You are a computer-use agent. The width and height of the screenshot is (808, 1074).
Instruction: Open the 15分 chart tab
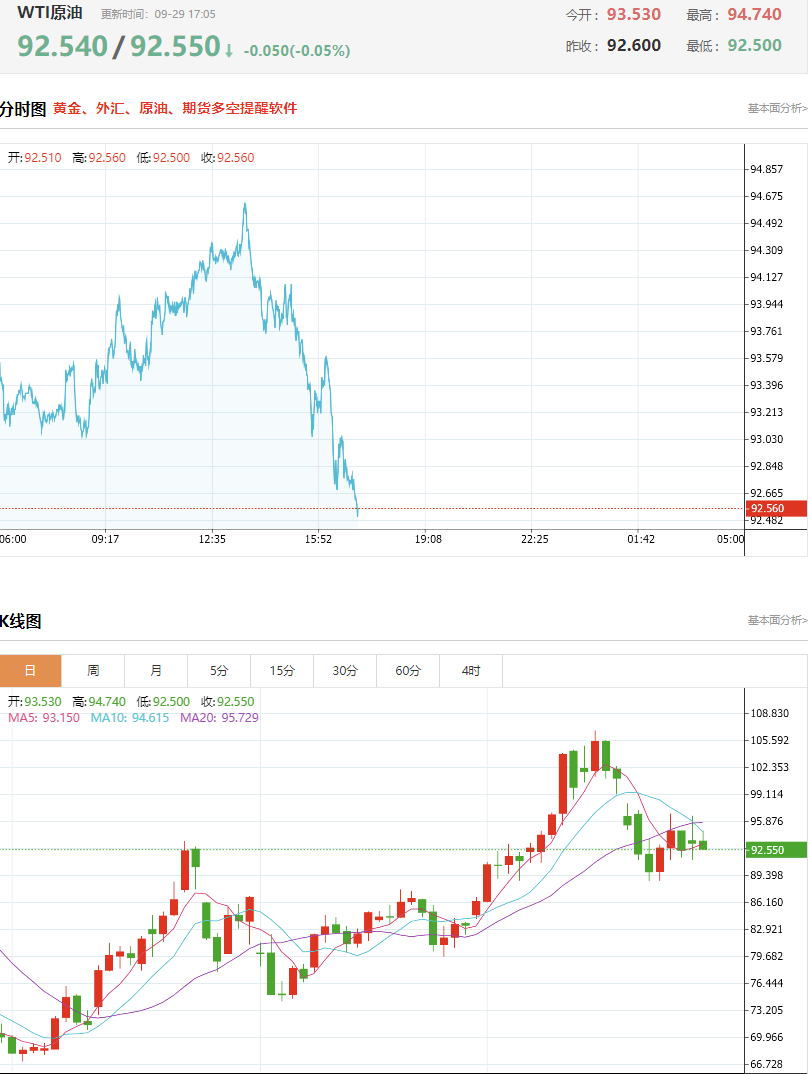(282, 671)
